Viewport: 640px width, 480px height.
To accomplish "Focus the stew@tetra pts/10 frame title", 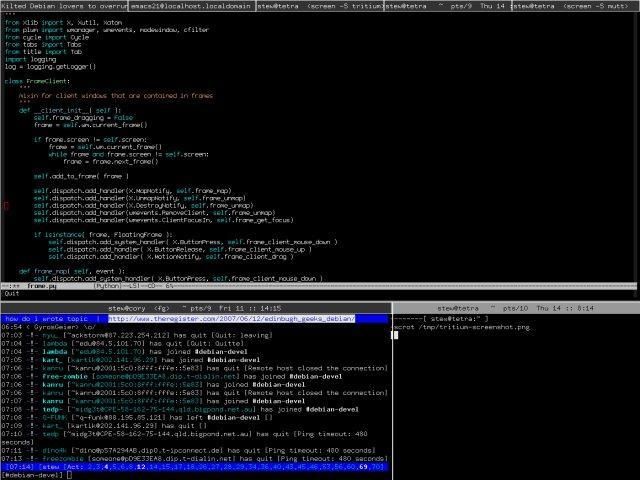I will 516,308.
